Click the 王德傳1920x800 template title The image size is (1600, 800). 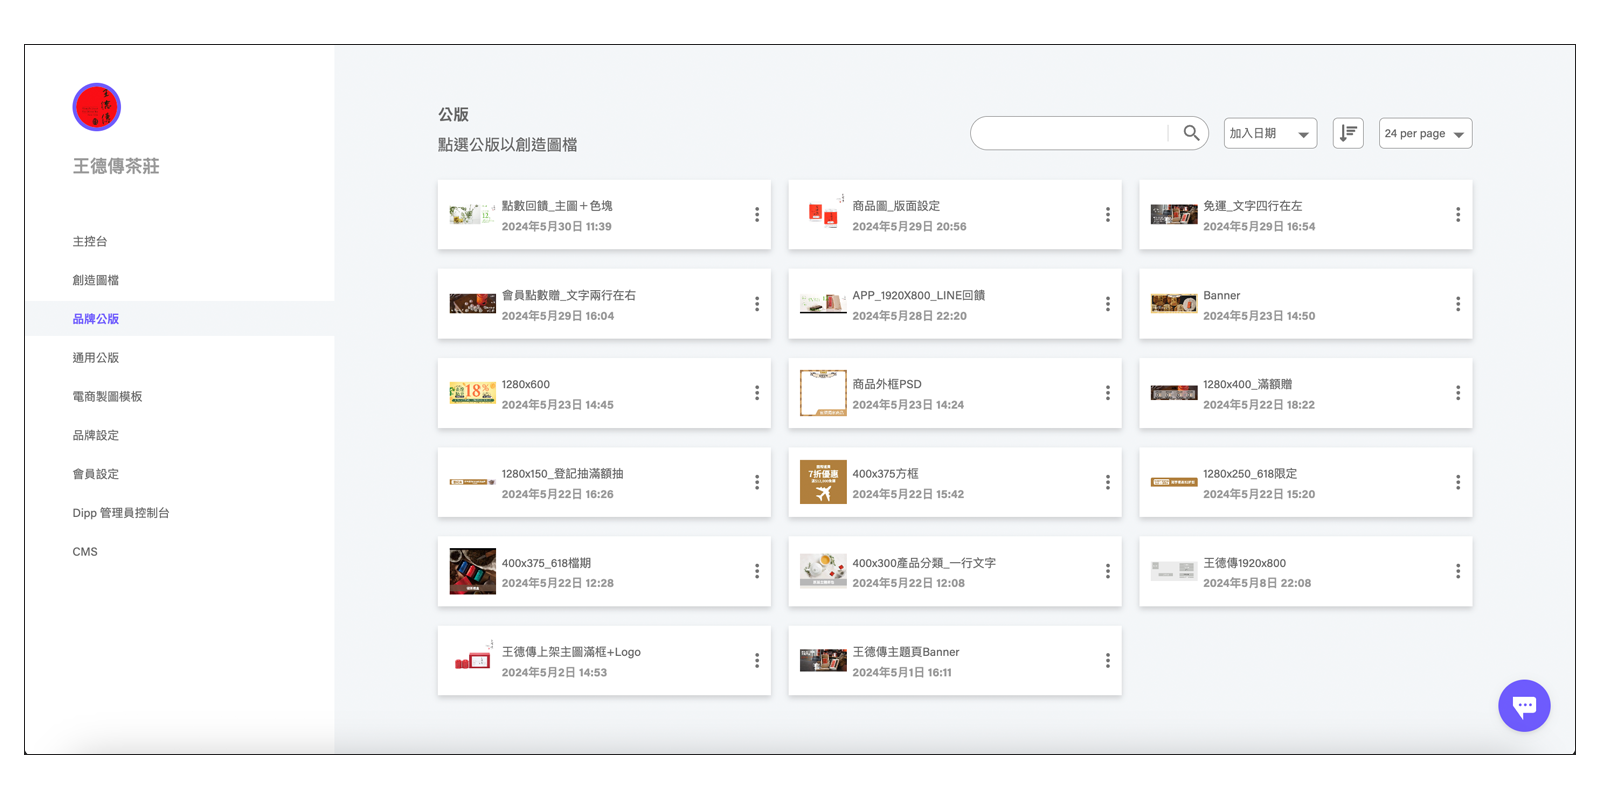pyautogui.click(x=1244, y=563)
